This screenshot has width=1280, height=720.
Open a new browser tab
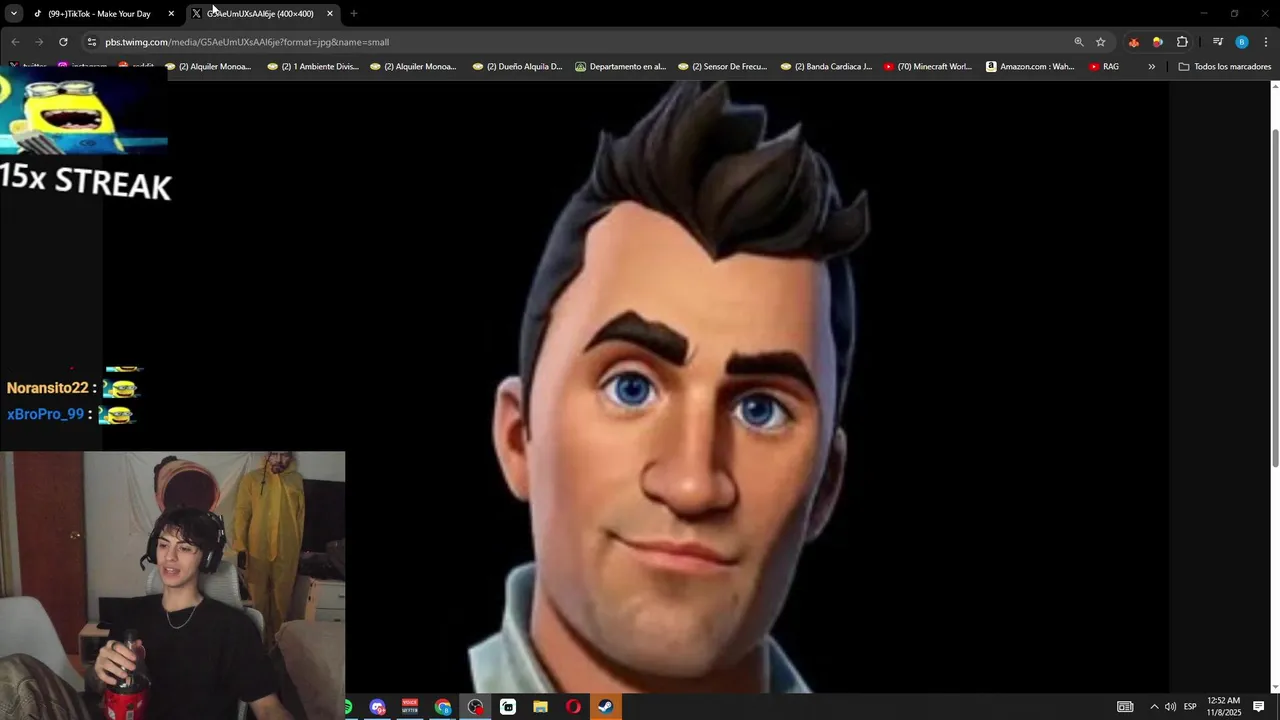[x=353, y=14]
